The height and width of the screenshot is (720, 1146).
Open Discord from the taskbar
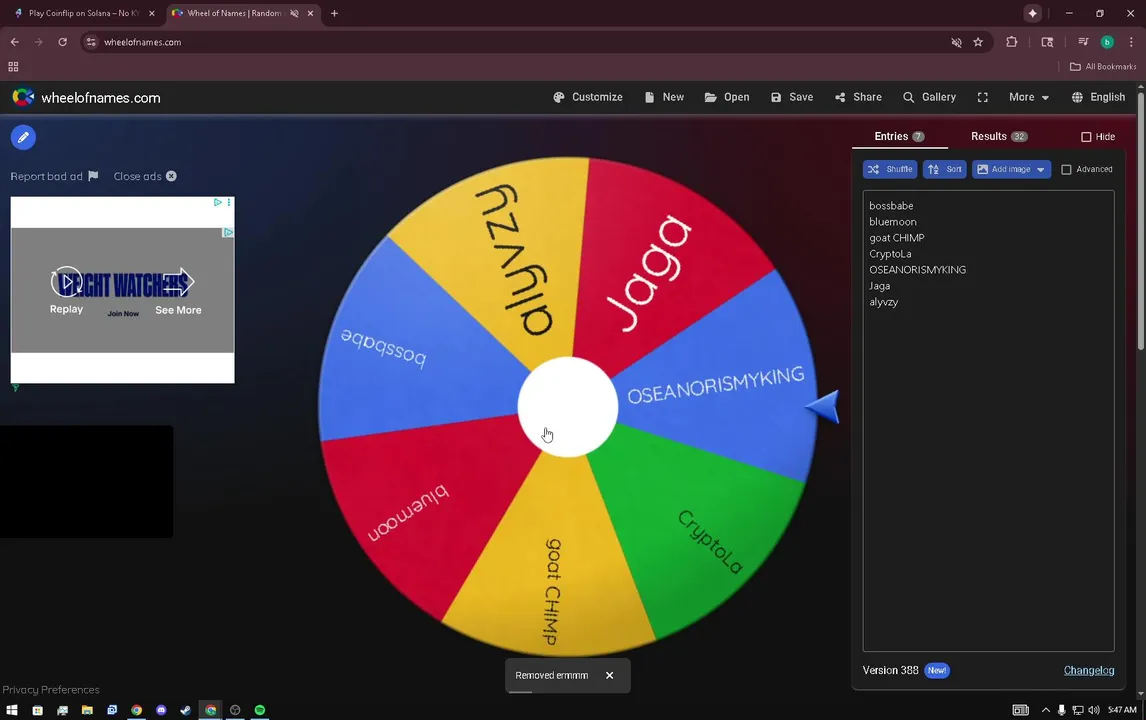(162, 710)
